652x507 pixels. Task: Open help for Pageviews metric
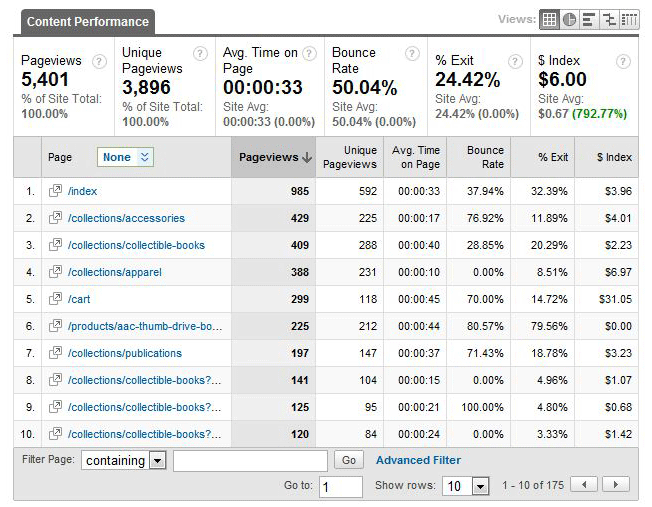click(99, 62)
